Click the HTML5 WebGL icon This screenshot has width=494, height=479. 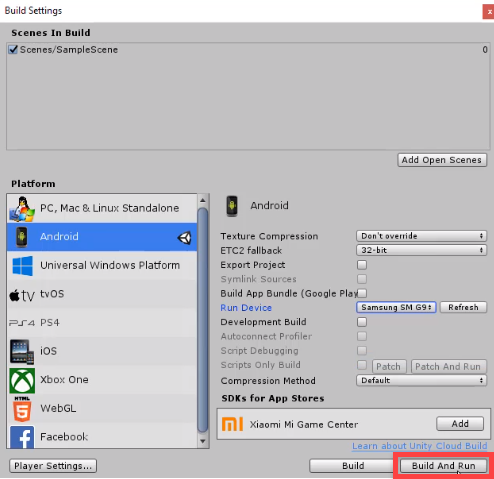click(22, 409)
